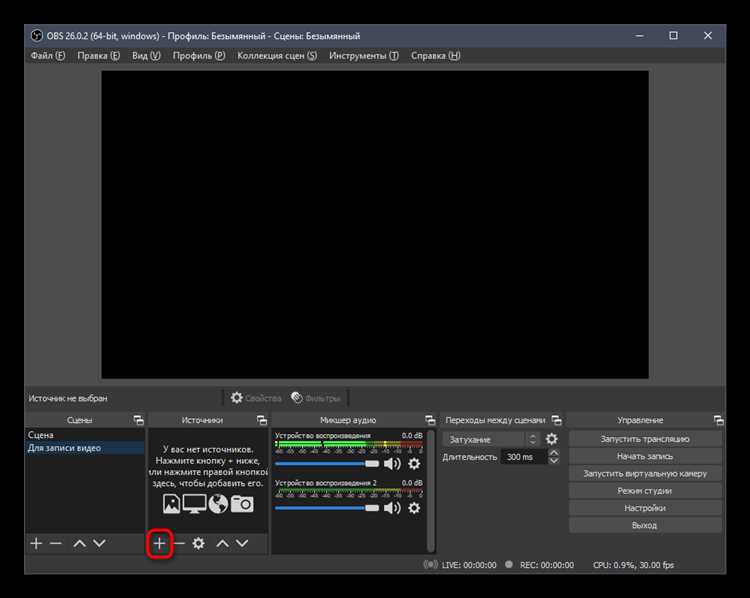Undock the Микшер аудио panel
Image resolution: width=750 pixels, height=598 pixels.
(x=430, y=420)
